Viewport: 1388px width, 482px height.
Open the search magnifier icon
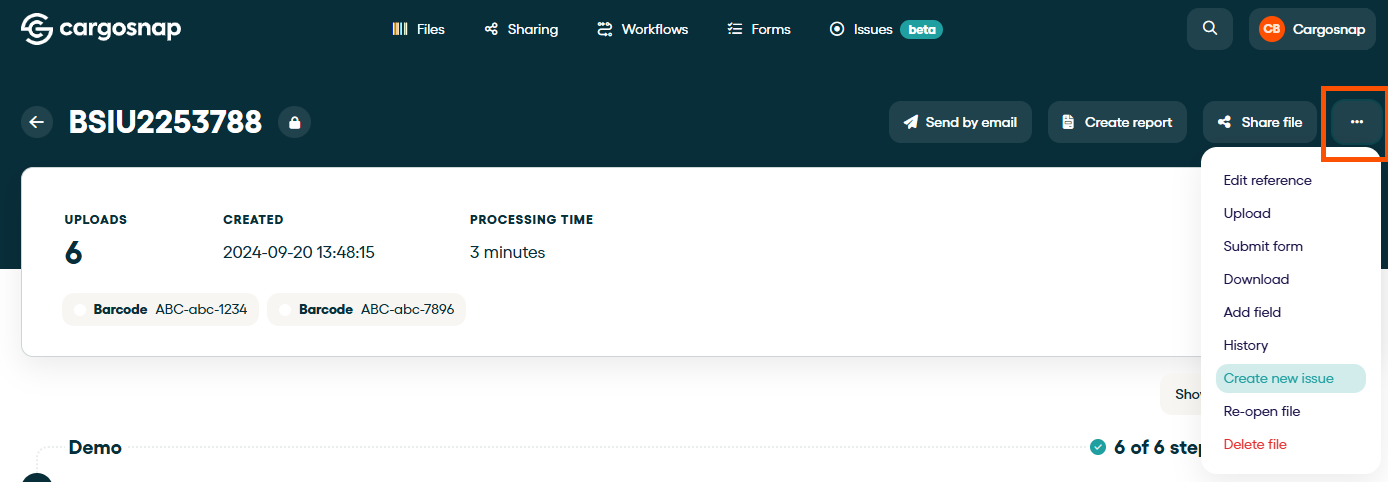[x=1210, y=29]
